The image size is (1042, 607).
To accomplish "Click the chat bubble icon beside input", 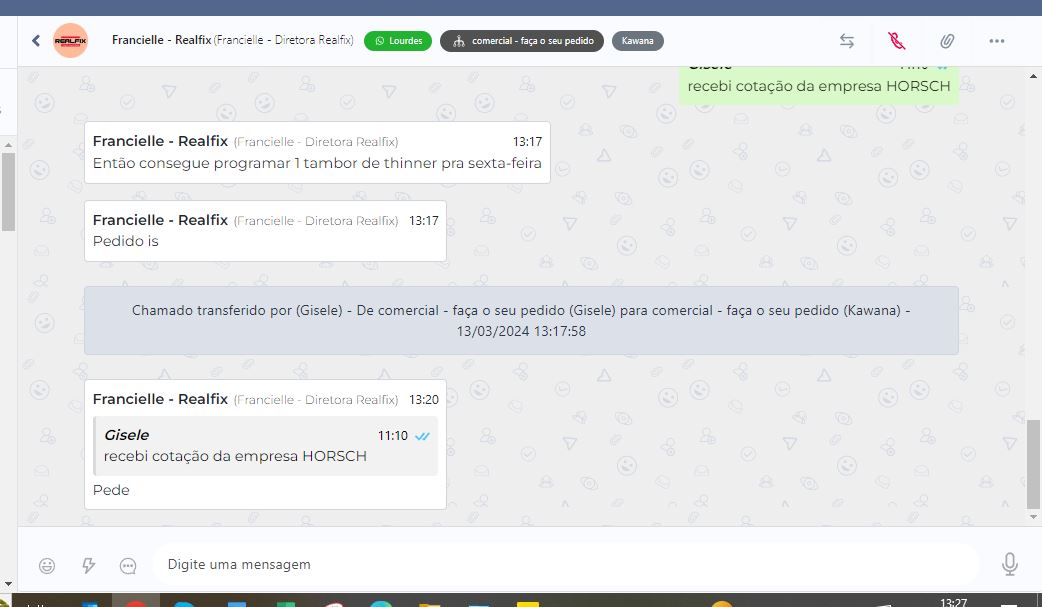I will 128,565.
